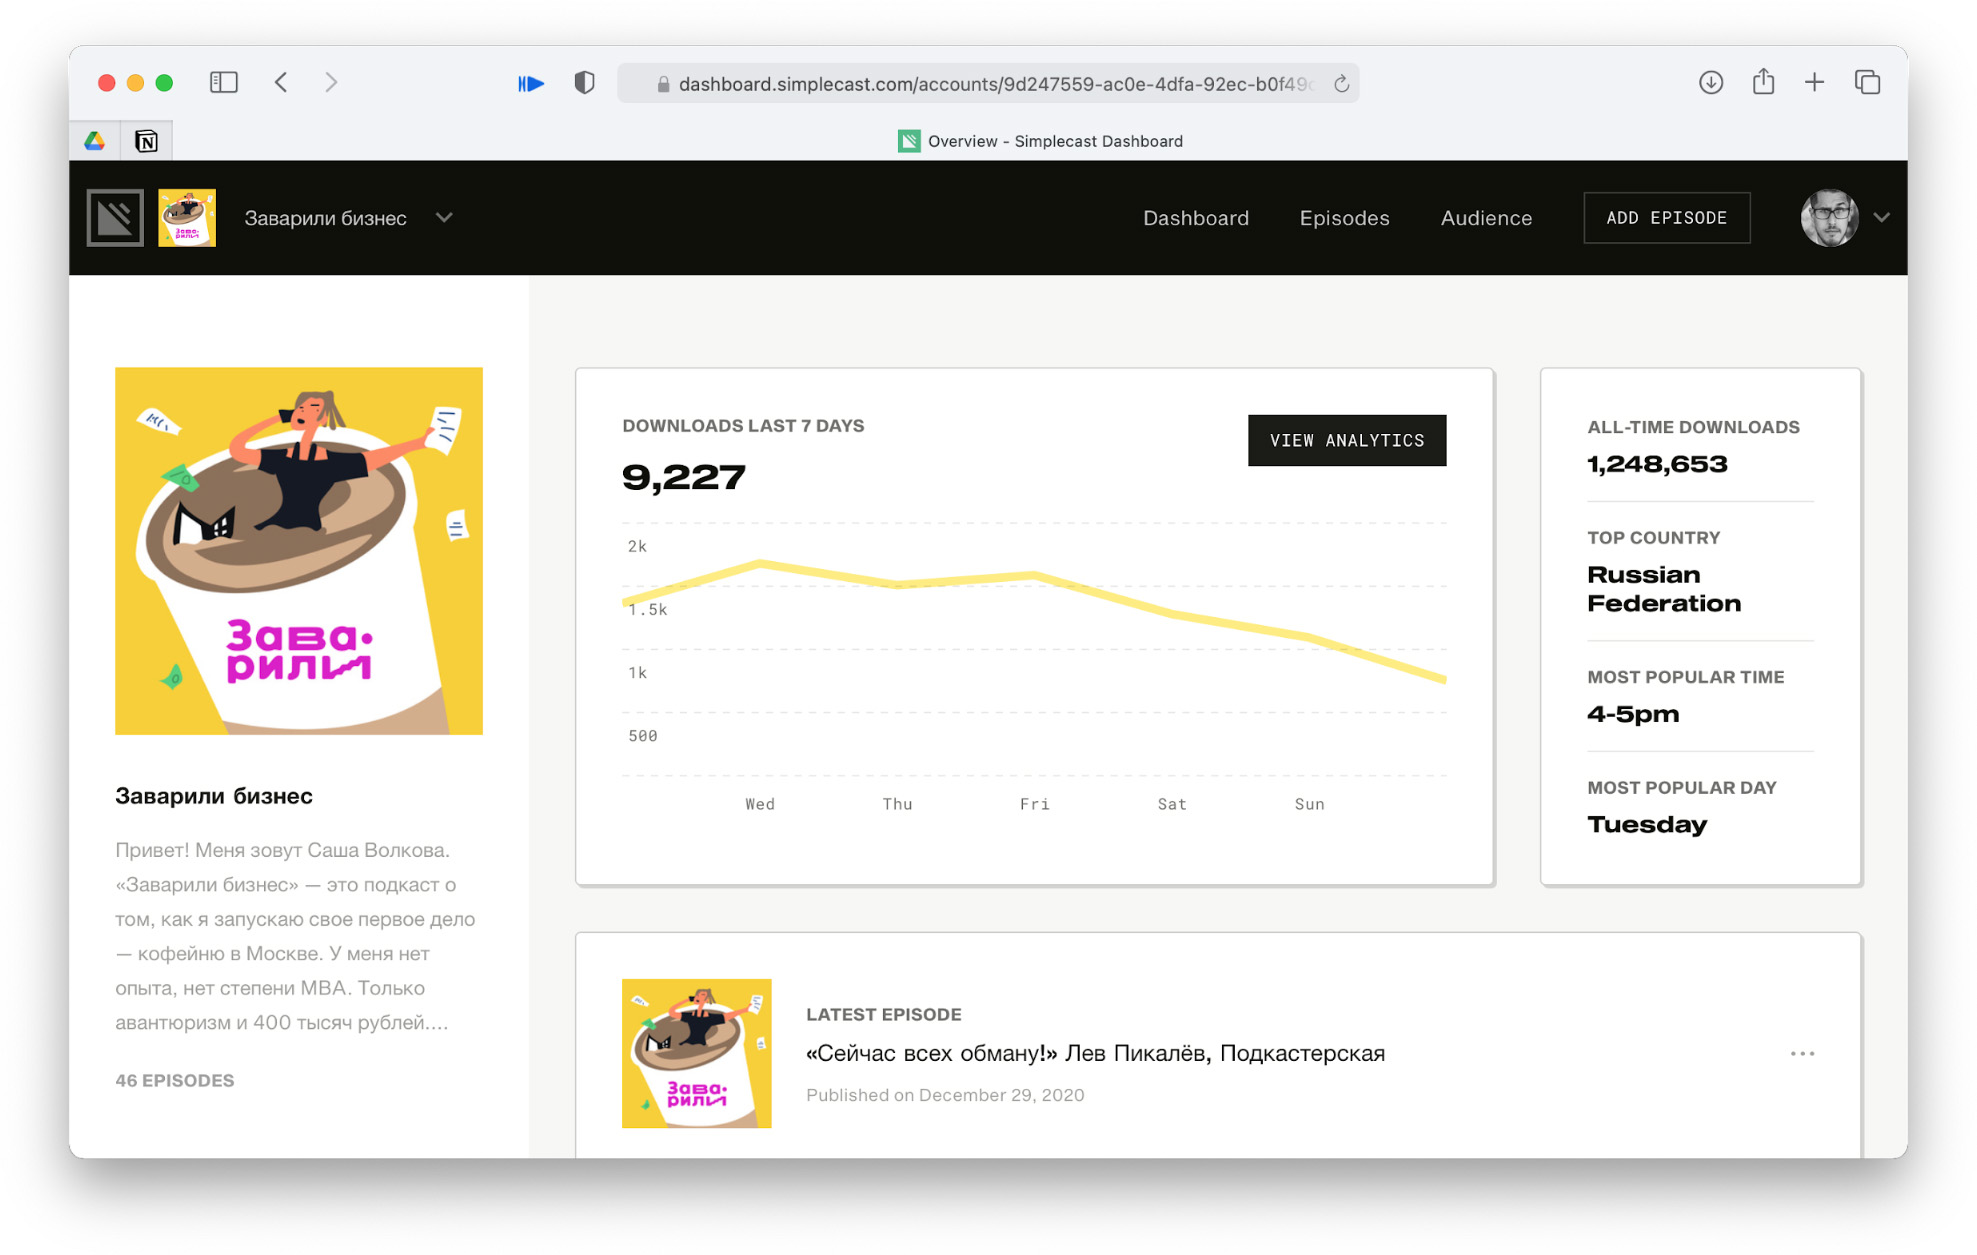Click the Tuesday most popular day value
Screen dimensions: 1977x1255
click(x=1647, y=825)
